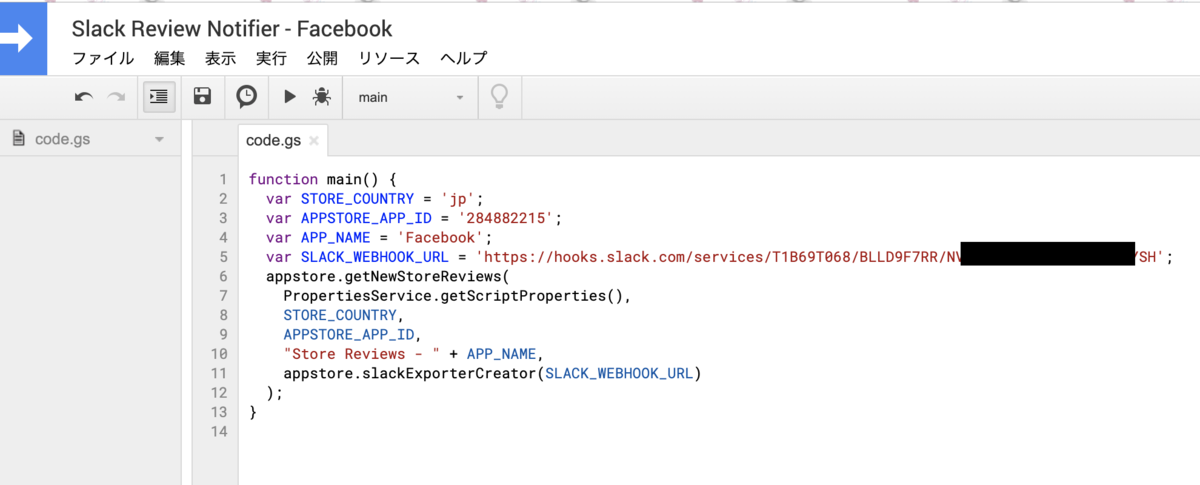Open the リソース menu
The image size is (1200, 485).
(389, 58)
